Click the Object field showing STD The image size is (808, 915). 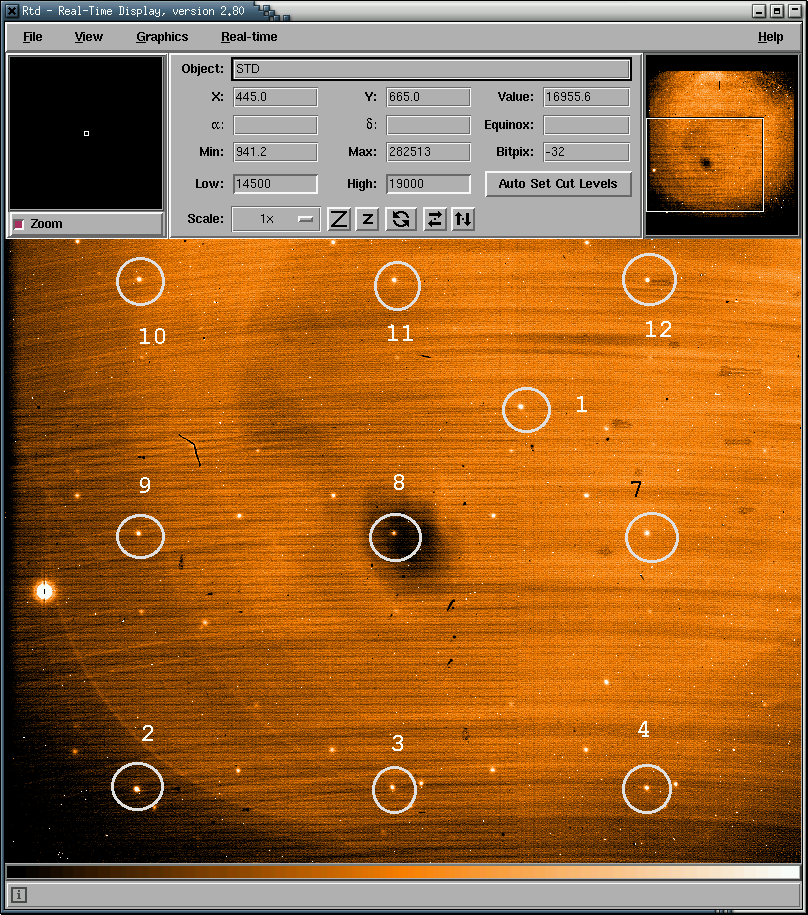pos(431,69)
